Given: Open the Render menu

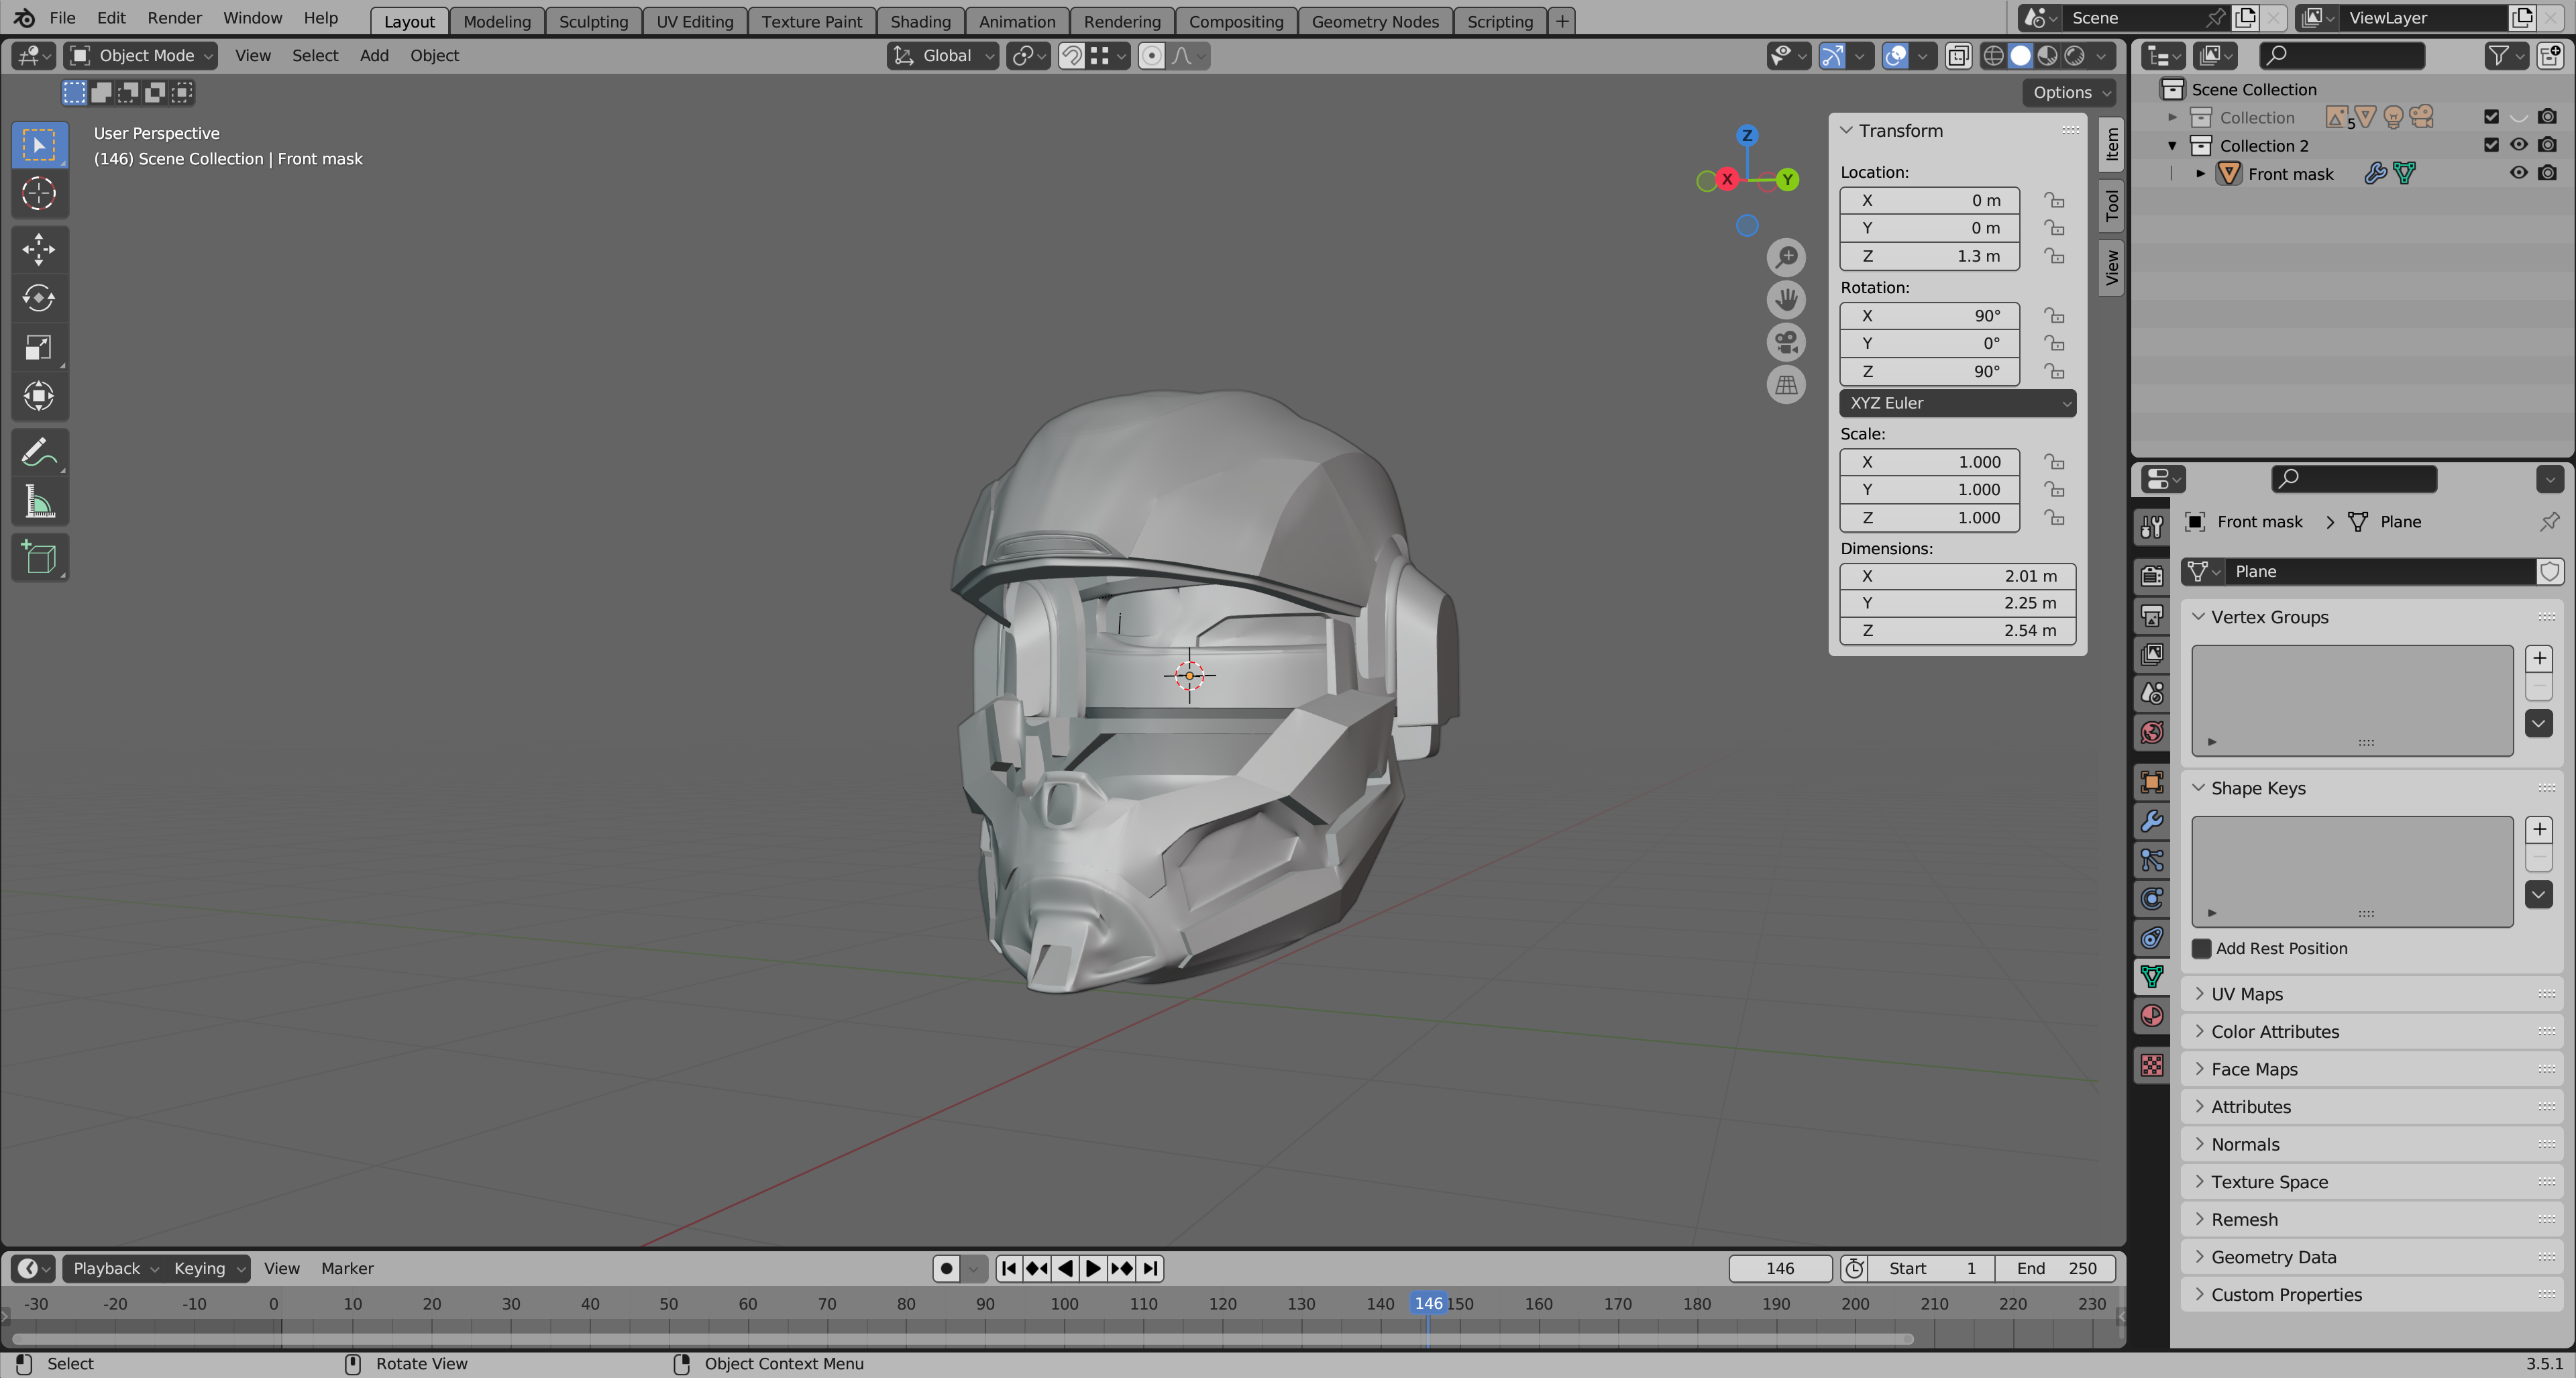Looking at the screenshot, I should tap(174, 18).
